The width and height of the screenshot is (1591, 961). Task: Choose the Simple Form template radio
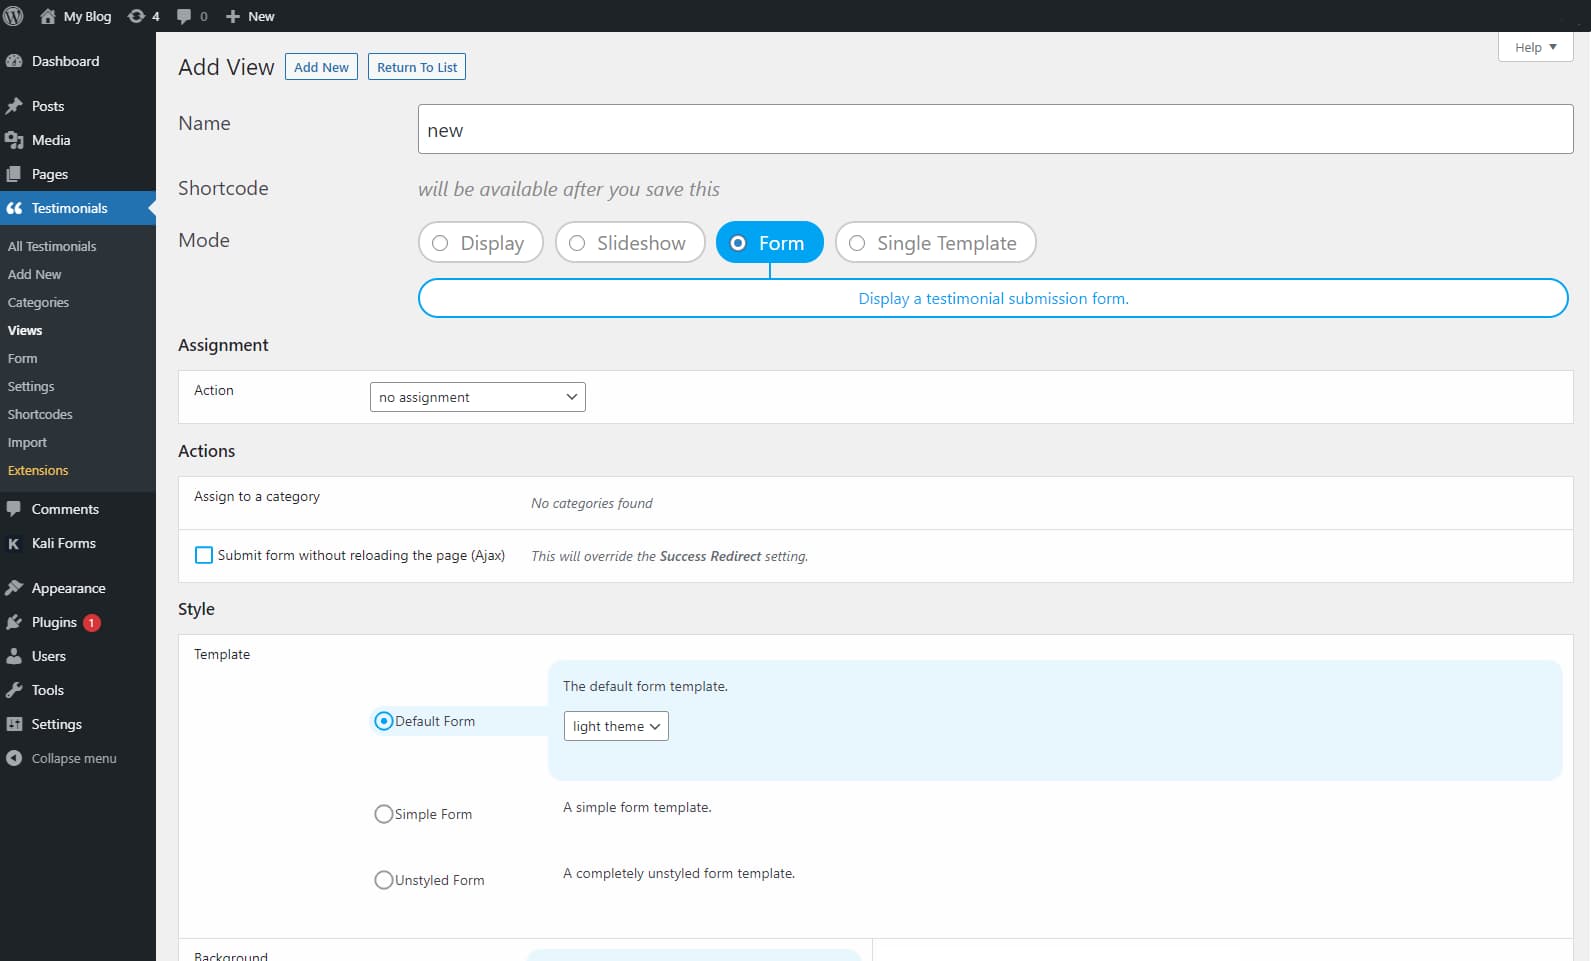(383, 814)
